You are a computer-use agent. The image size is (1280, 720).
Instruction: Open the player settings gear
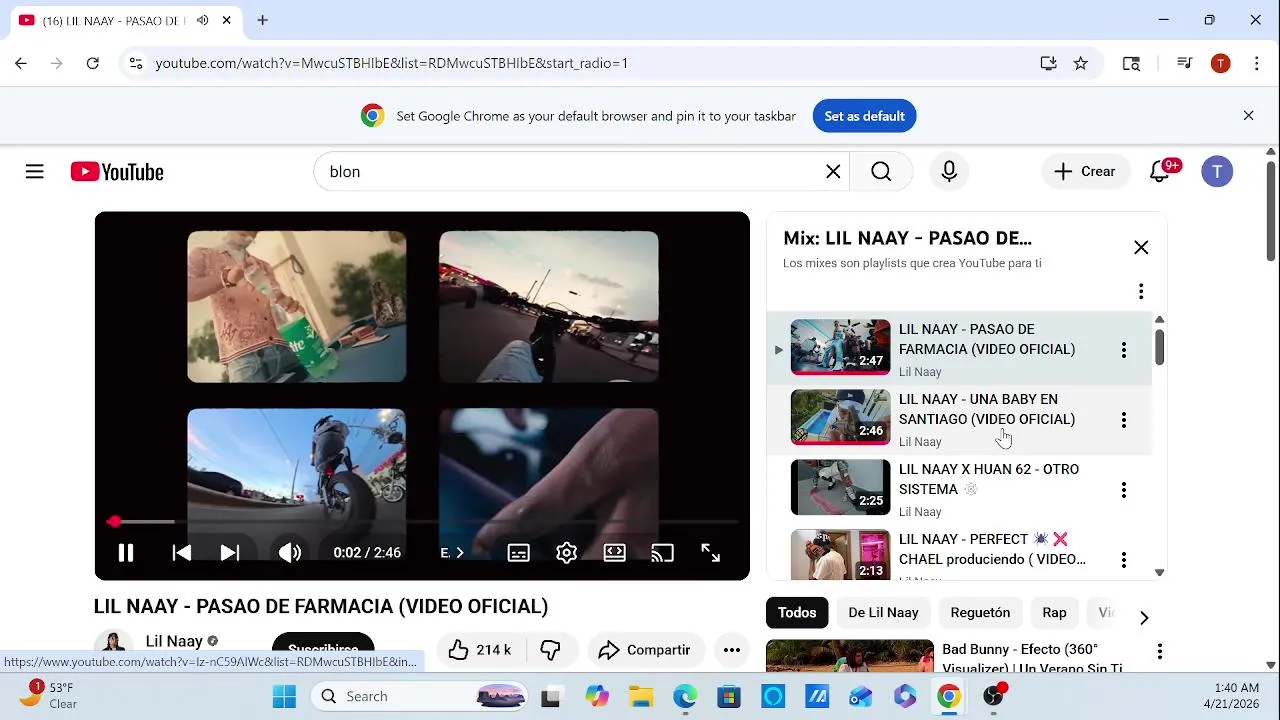point(567,553)
